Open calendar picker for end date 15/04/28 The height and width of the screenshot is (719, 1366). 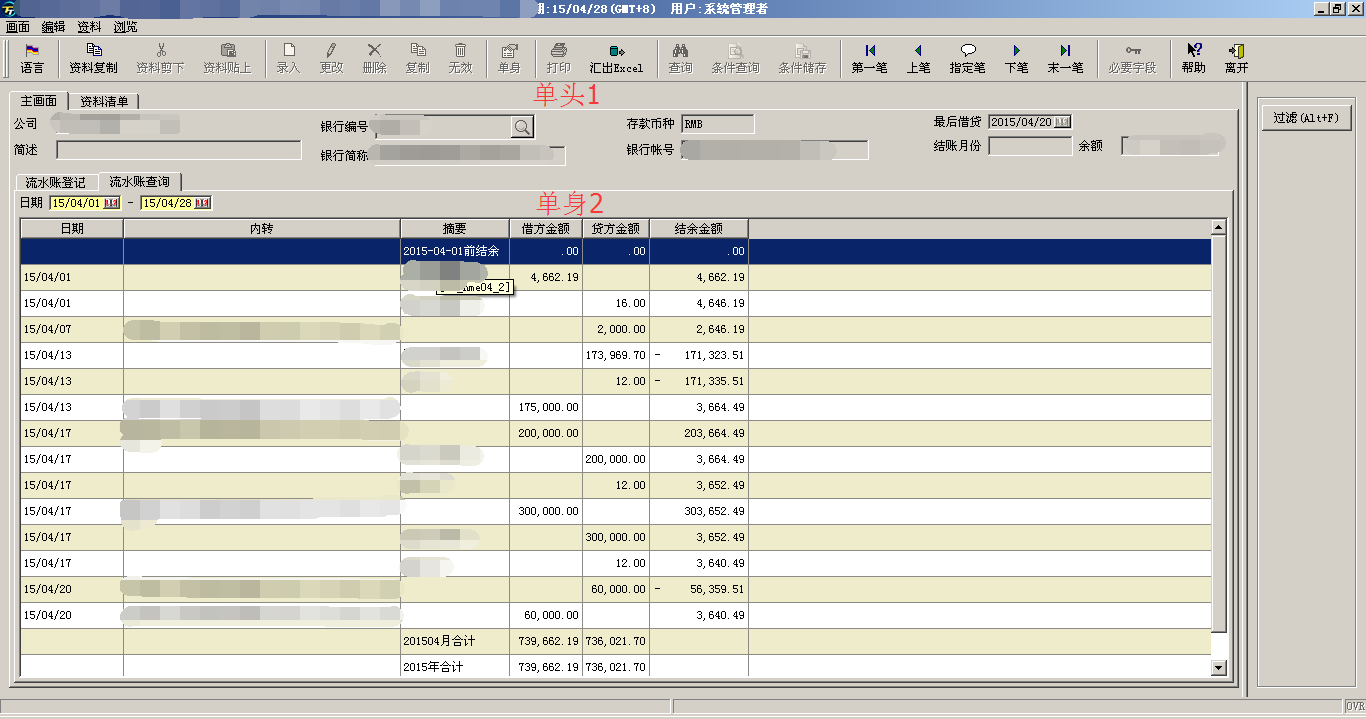(x=203, y=203)
